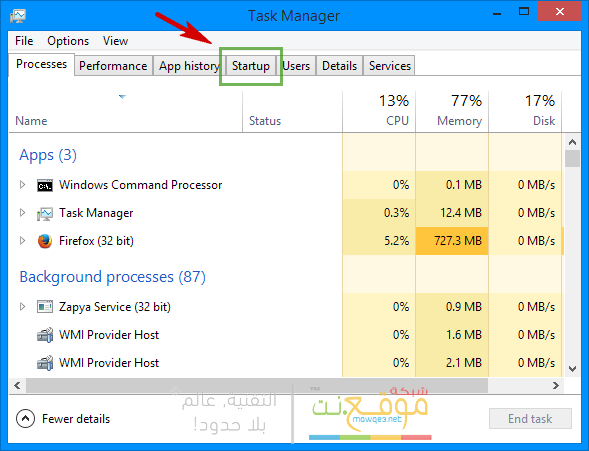Click icon of WMI Provider Host using 2.1 MB

tap(45, 363)
